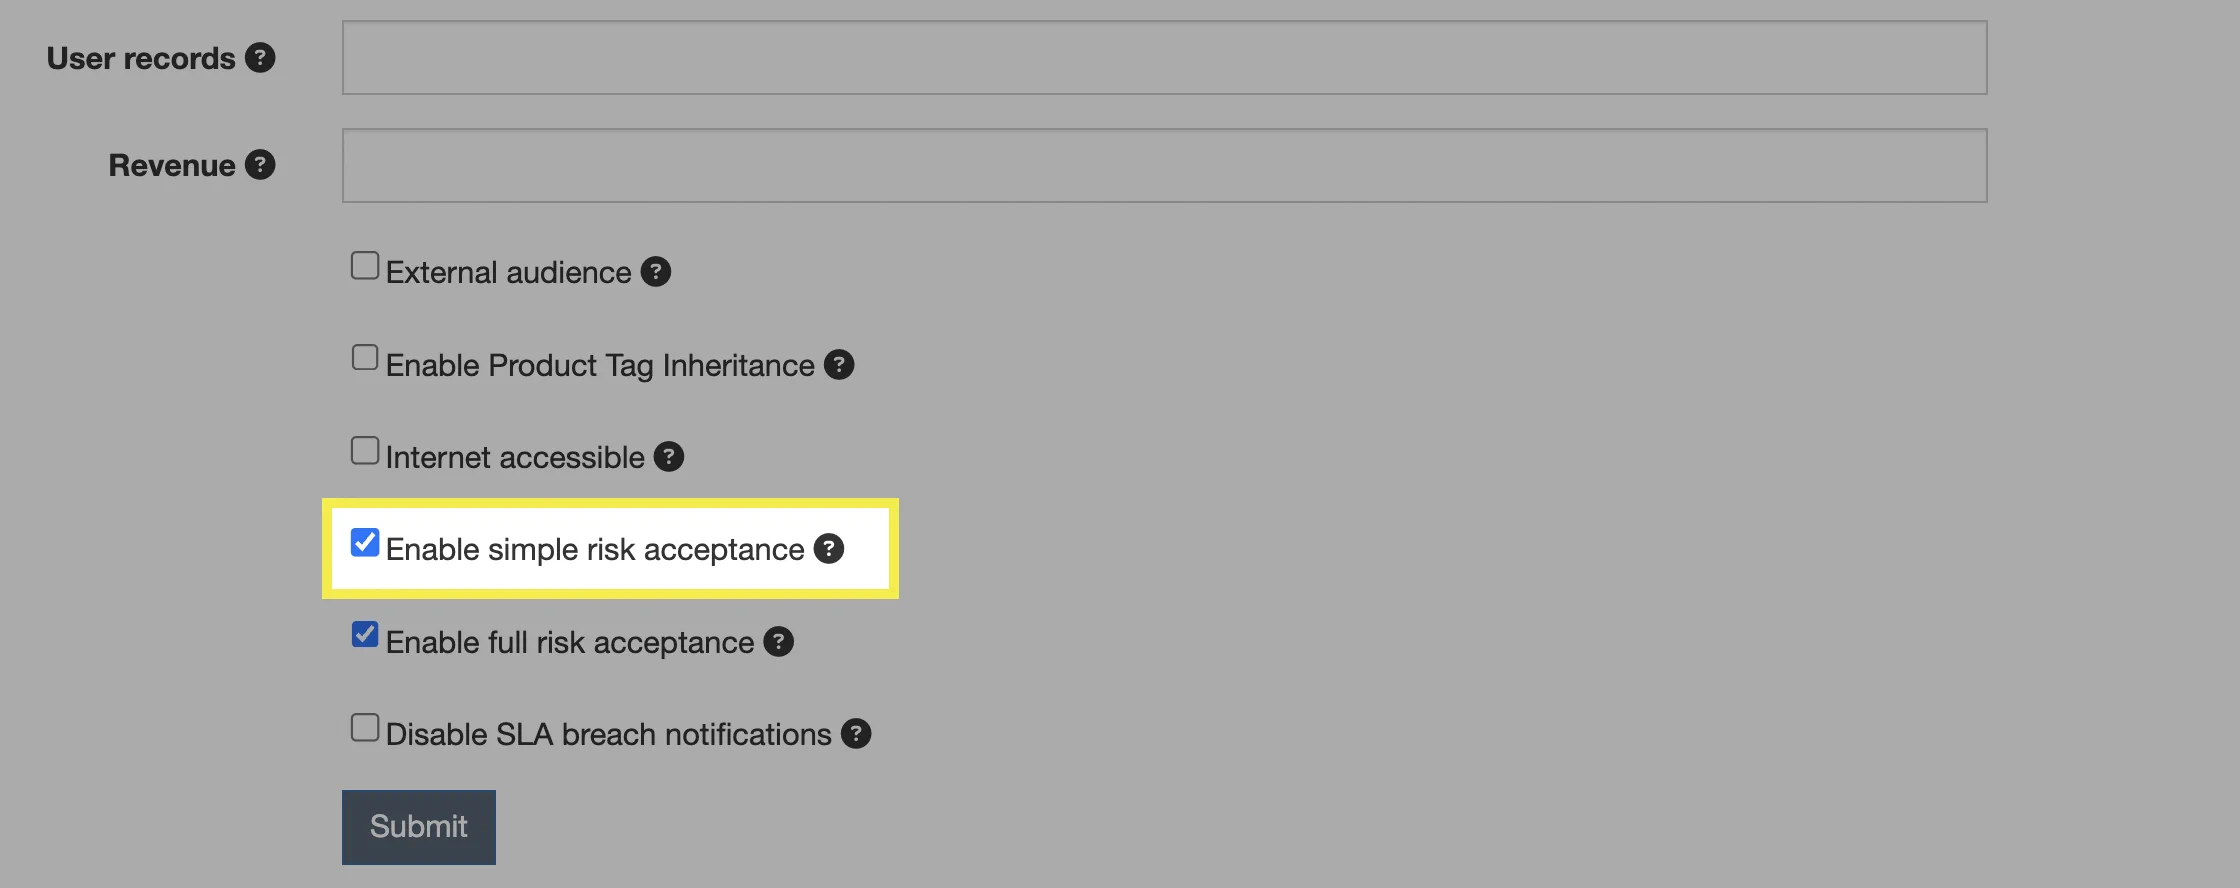Click the Disable SLA breach notifications label

(x=608, y=735)
